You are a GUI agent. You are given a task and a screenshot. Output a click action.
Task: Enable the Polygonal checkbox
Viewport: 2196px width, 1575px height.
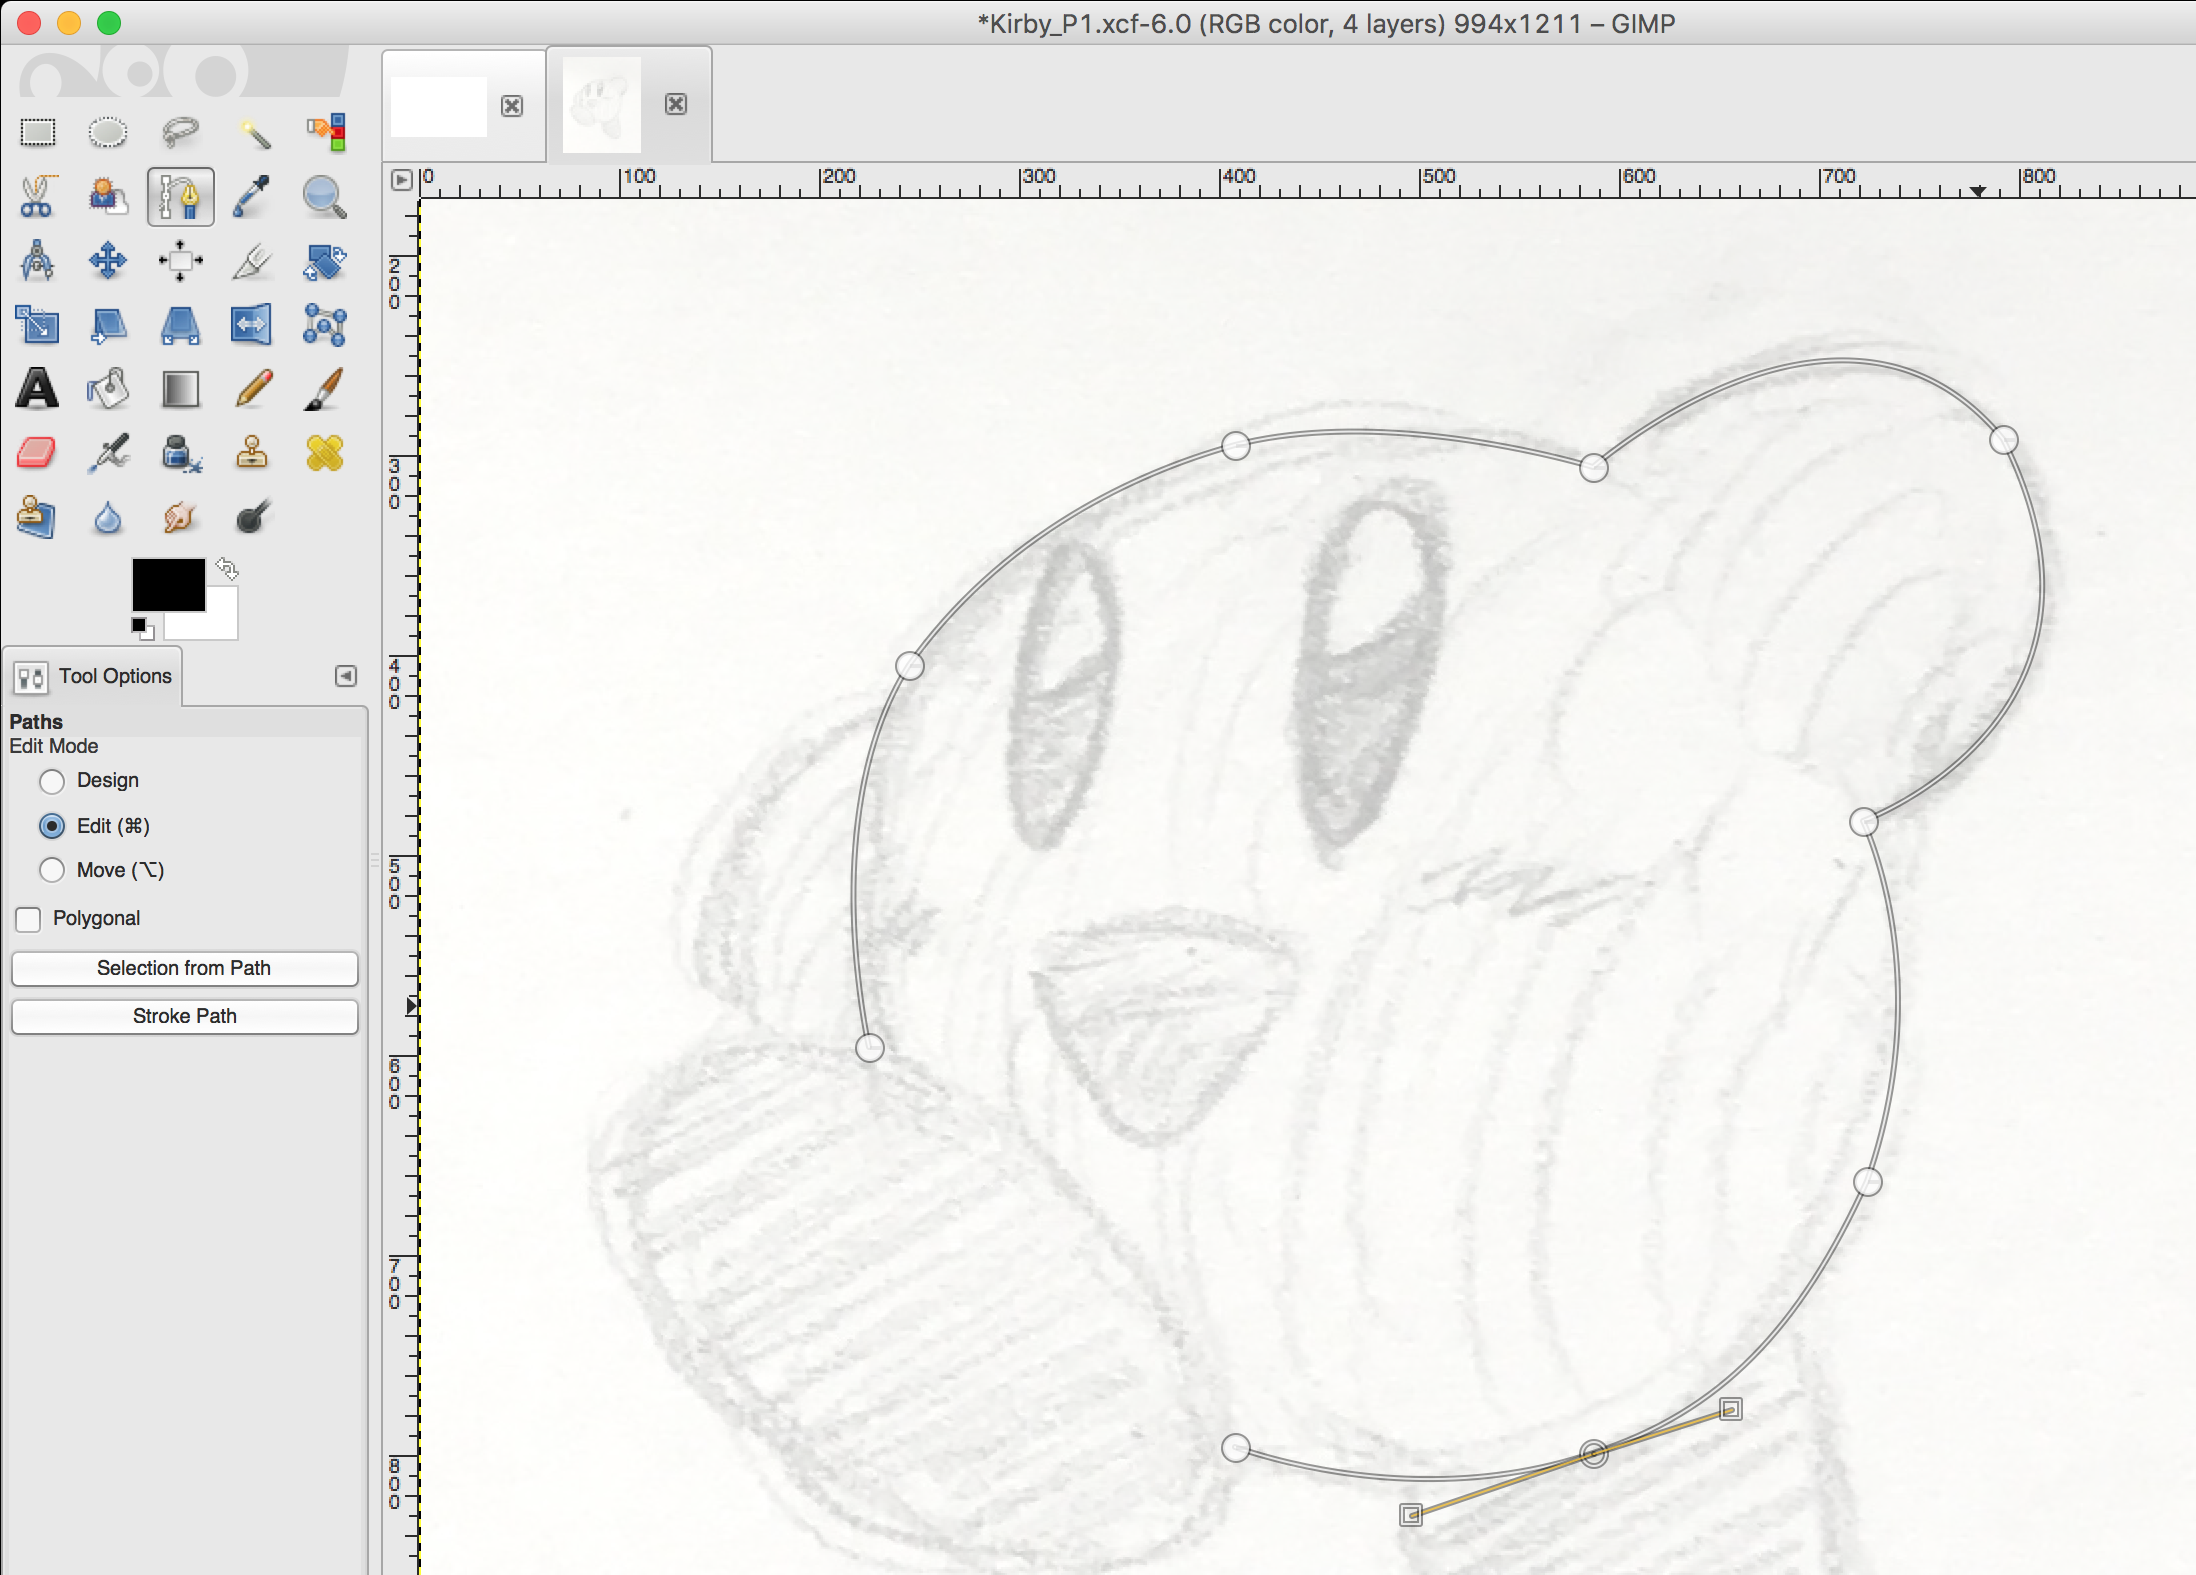pyautogui.click(x=29, y=919)
